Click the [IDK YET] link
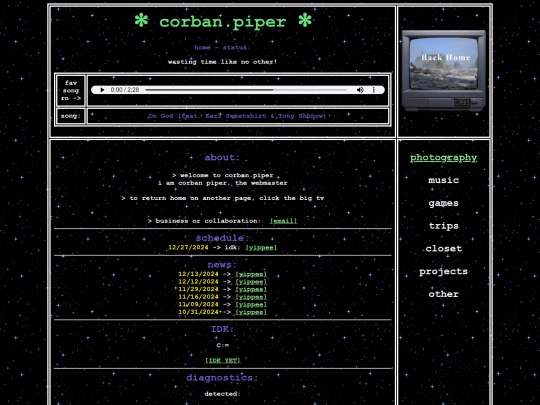Screen dimensions: 540x405 pyautogui.click(x=223, y=361)
